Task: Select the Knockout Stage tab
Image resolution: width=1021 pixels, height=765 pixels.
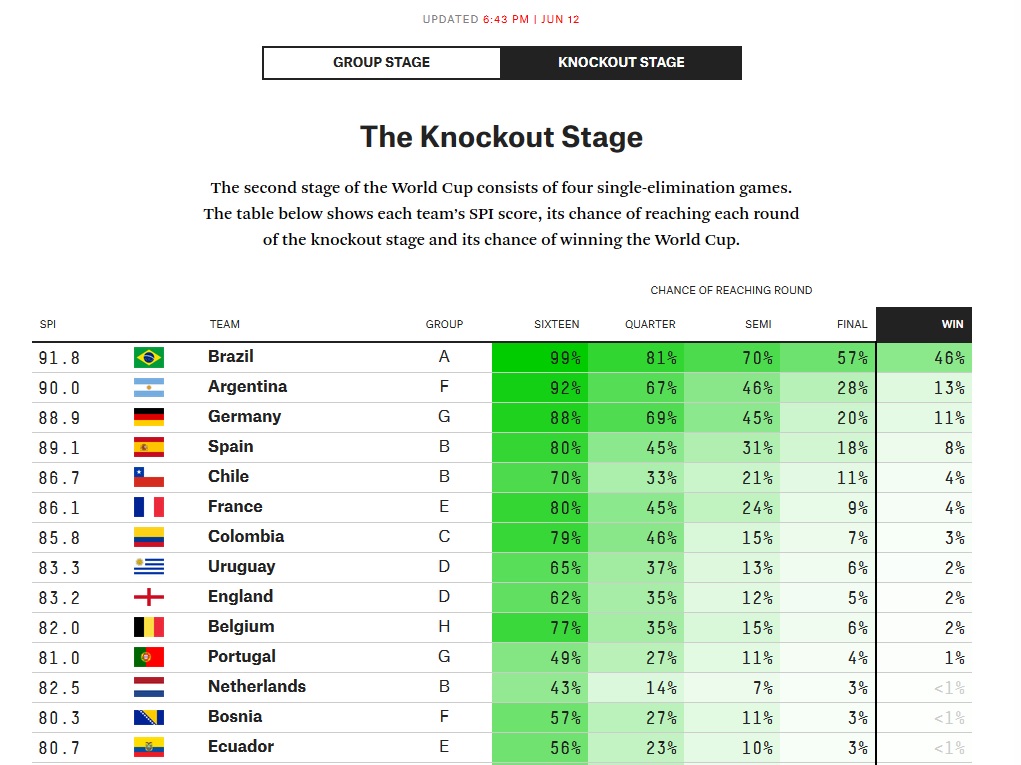Action: click(621, 62)
